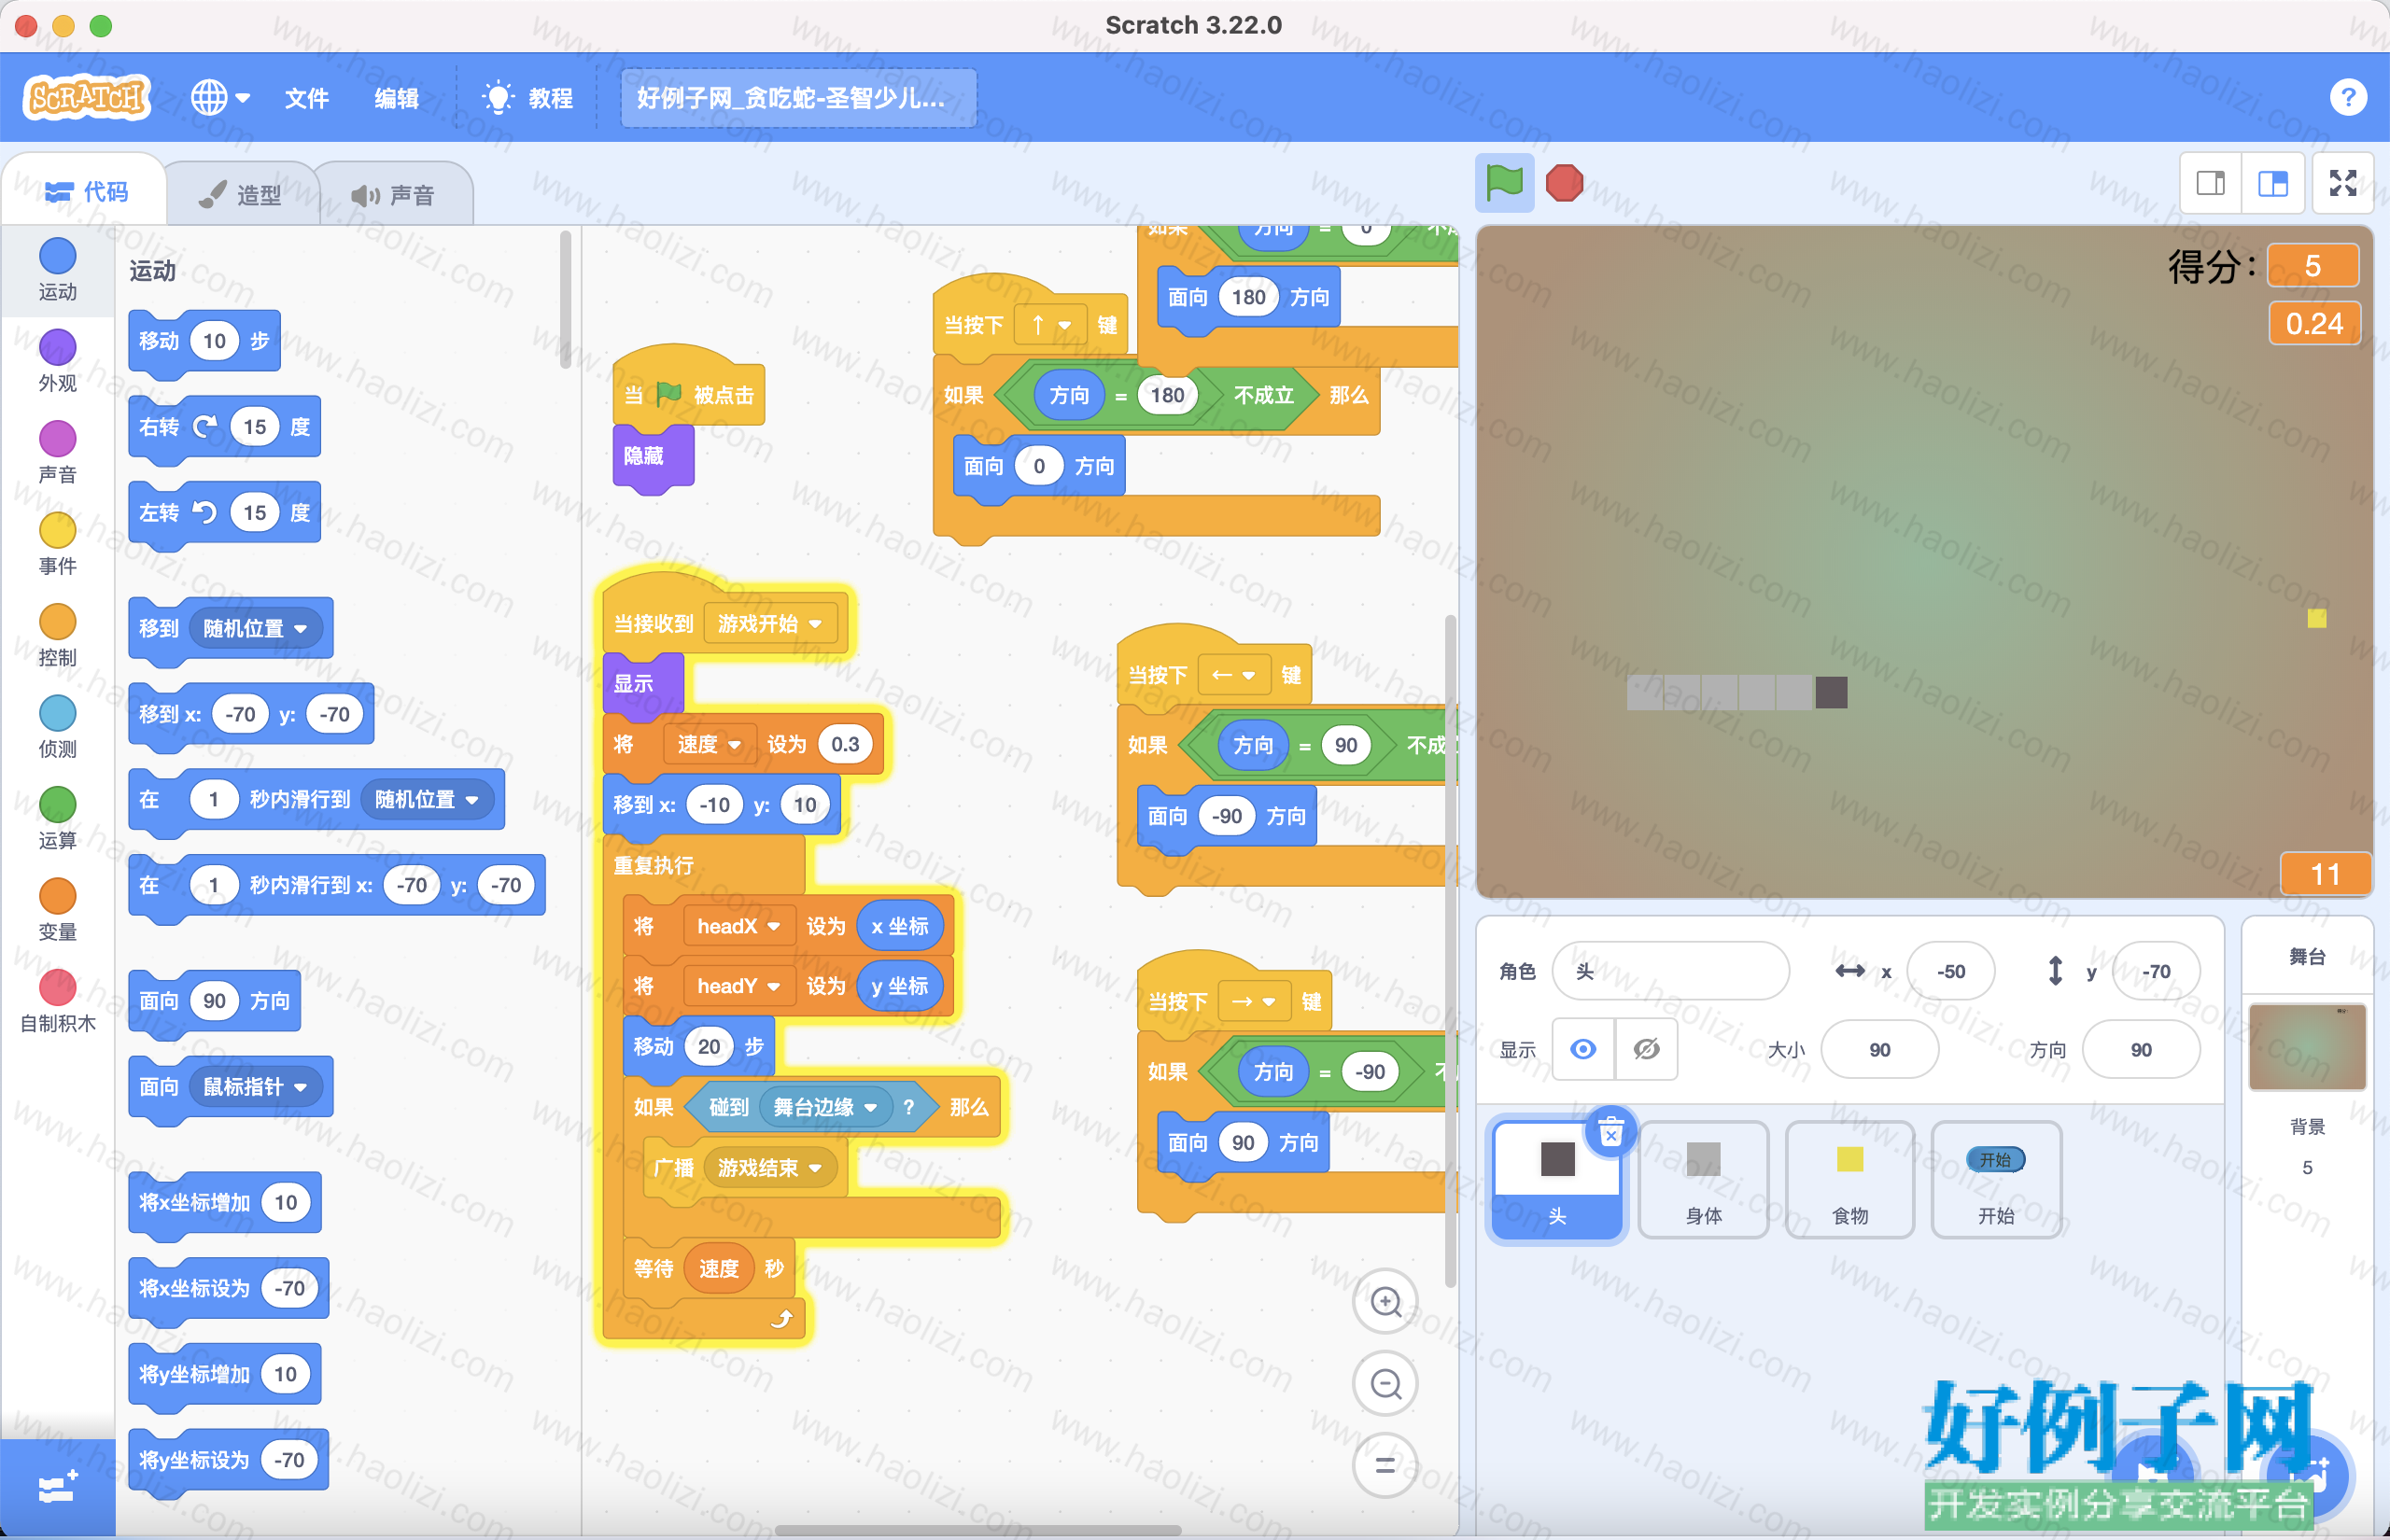Click the x coordinate field -50

pyautogui.click(x=1950, y=971)
